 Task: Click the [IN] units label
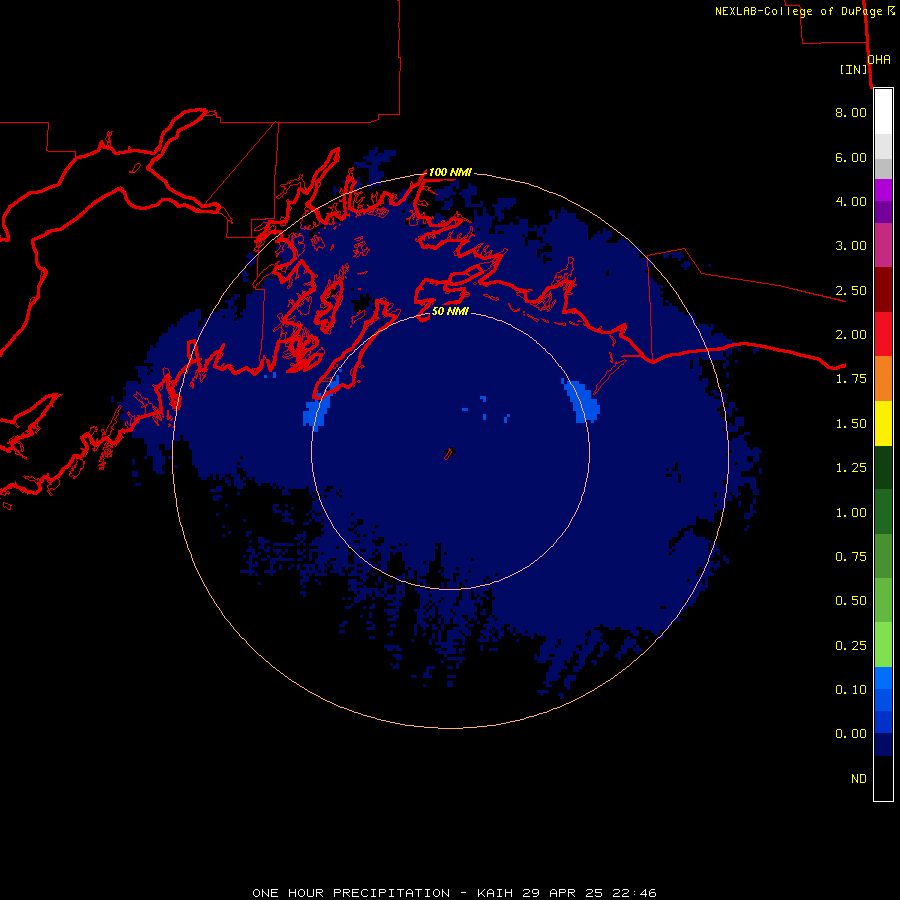(854, 69)
